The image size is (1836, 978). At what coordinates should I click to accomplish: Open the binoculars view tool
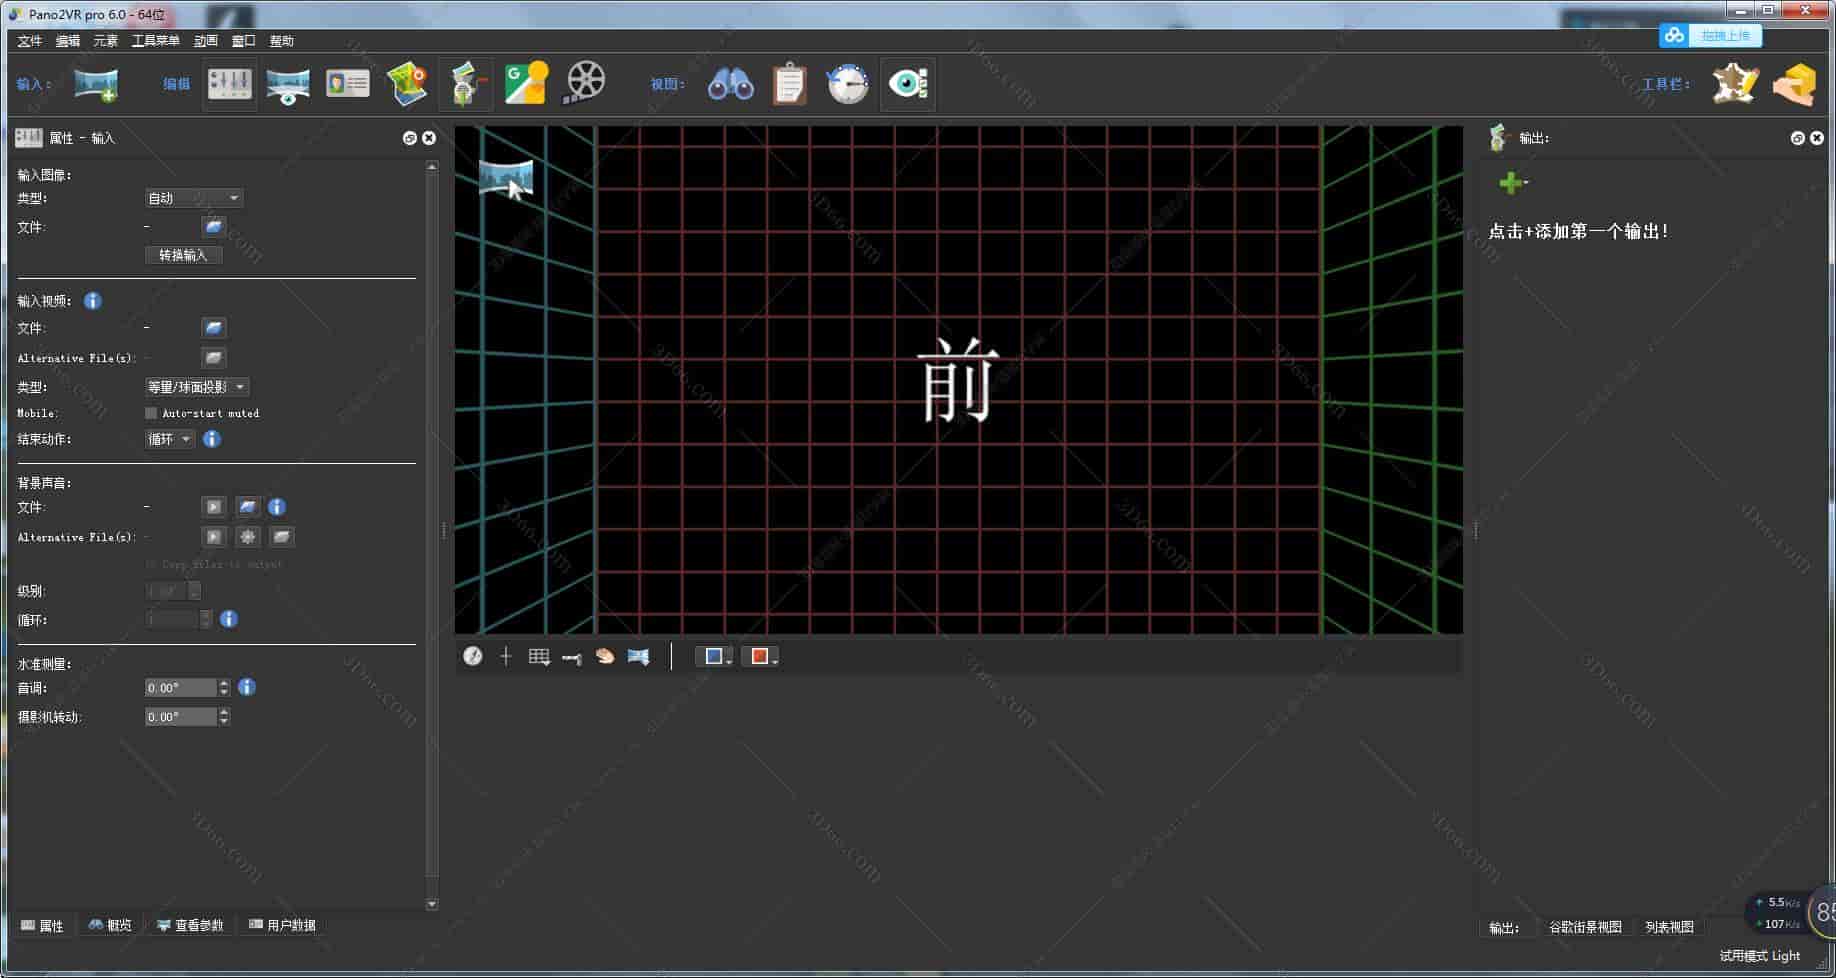pyautogui.click(x=731, y=84)
